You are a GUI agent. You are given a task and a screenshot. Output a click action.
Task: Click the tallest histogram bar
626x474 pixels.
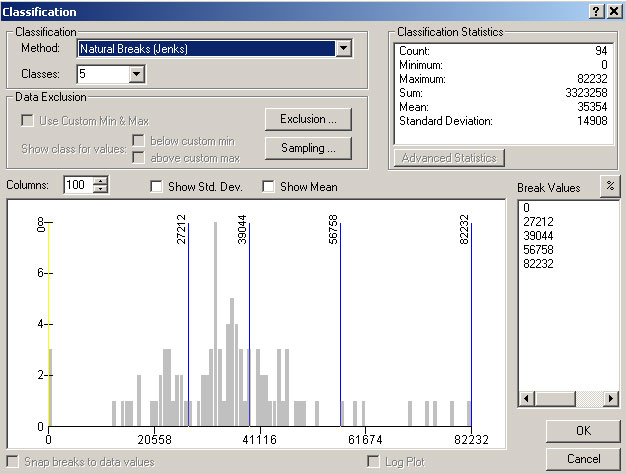point(216,324)
